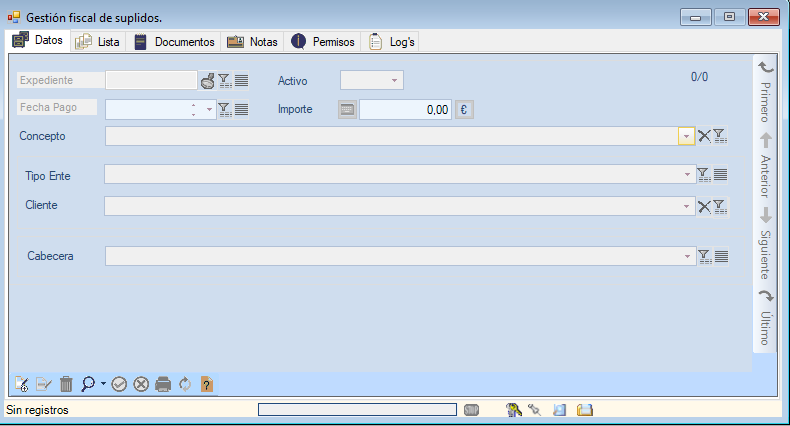790x426 pixels.
Task: Click the euro currency button
Action: 464,110
